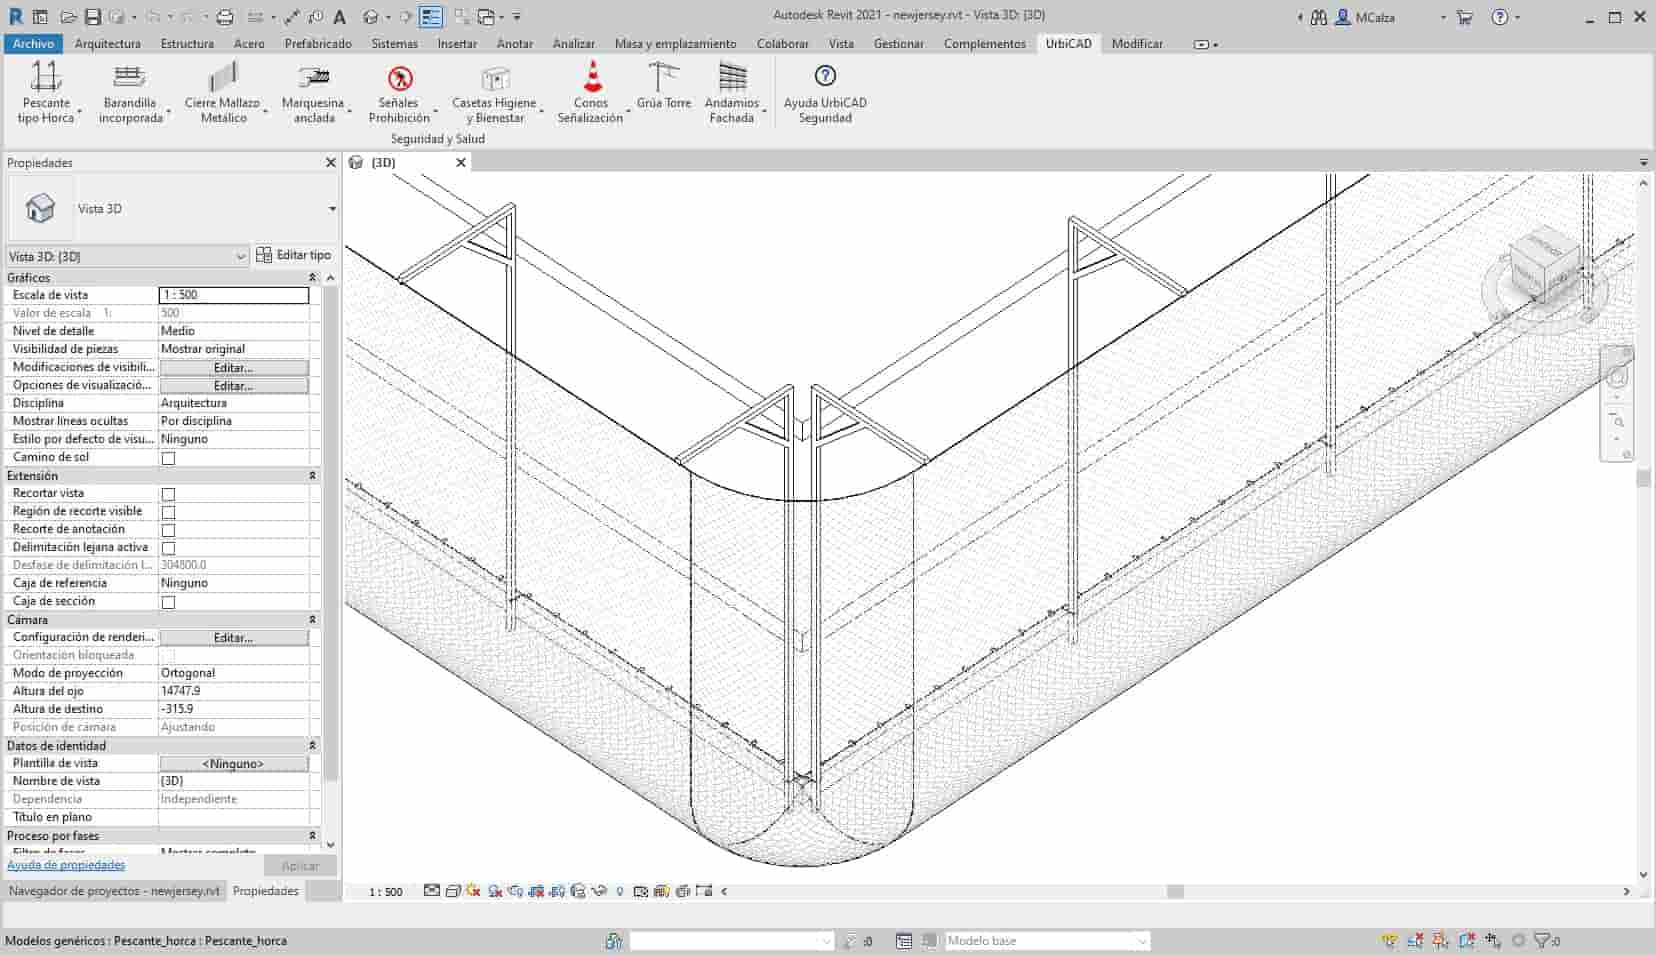Click the Nombre de vista {3D} field
This screenshot has width=1656, height=955.
click(234, 781)
